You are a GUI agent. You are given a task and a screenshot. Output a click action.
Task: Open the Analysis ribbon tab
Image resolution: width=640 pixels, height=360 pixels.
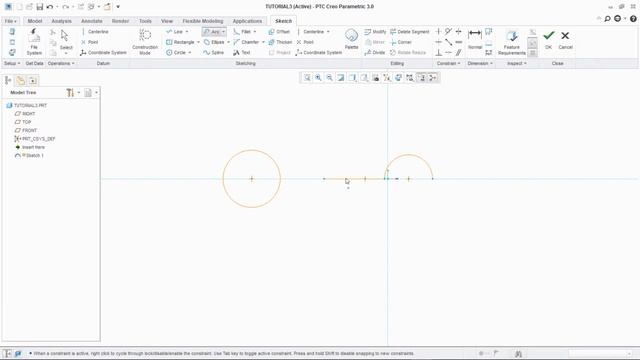pyautogui.click(x=61, y=21)
